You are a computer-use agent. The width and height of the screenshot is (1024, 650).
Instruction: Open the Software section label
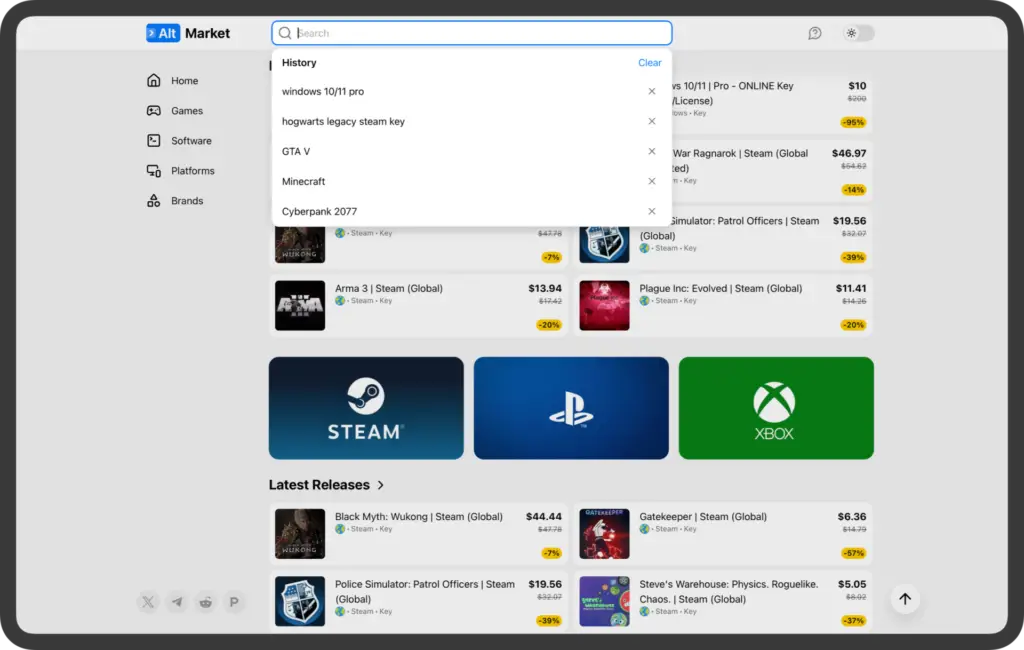click(x=191, y=141)
